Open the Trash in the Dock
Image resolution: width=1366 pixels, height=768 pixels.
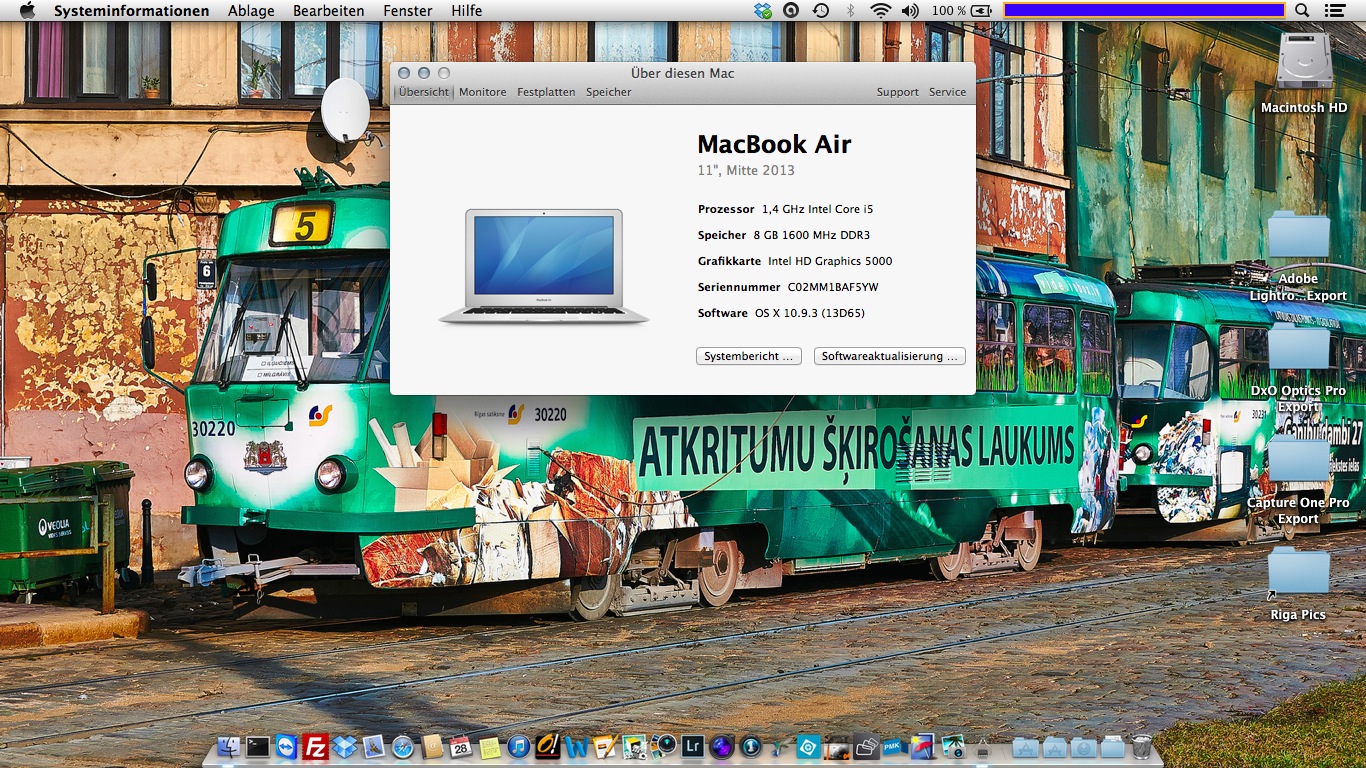pos(1142,747)
